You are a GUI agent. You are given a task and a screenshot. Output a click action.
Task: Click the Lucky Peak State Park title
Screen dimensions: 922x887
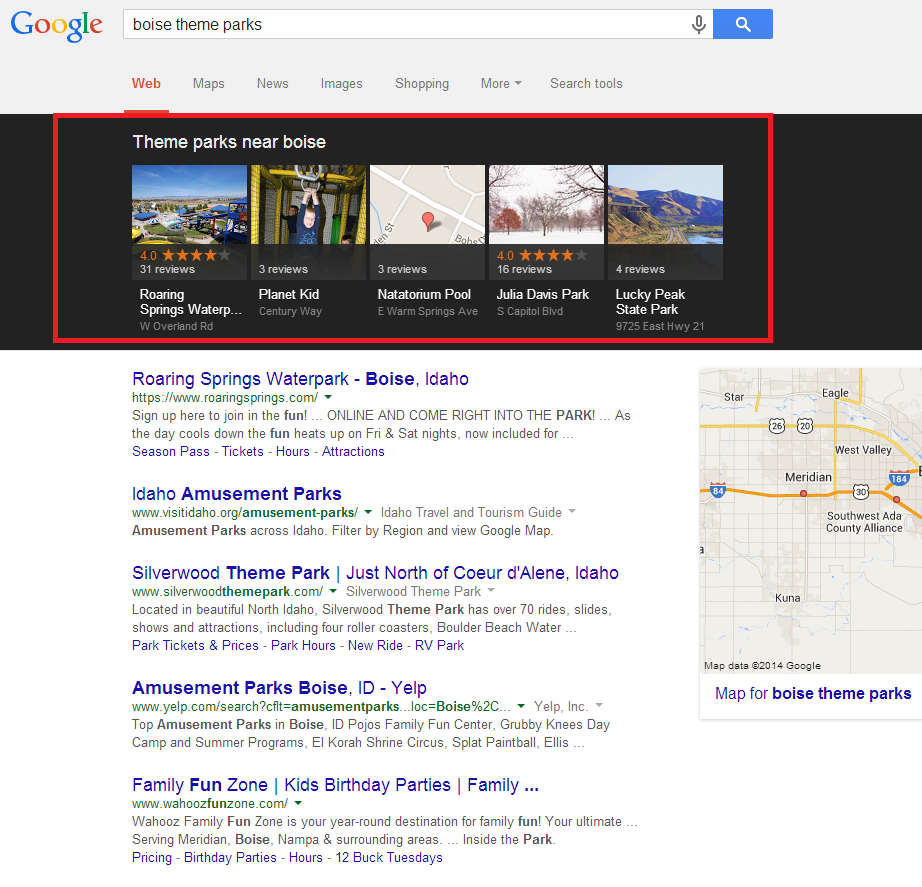650,302
